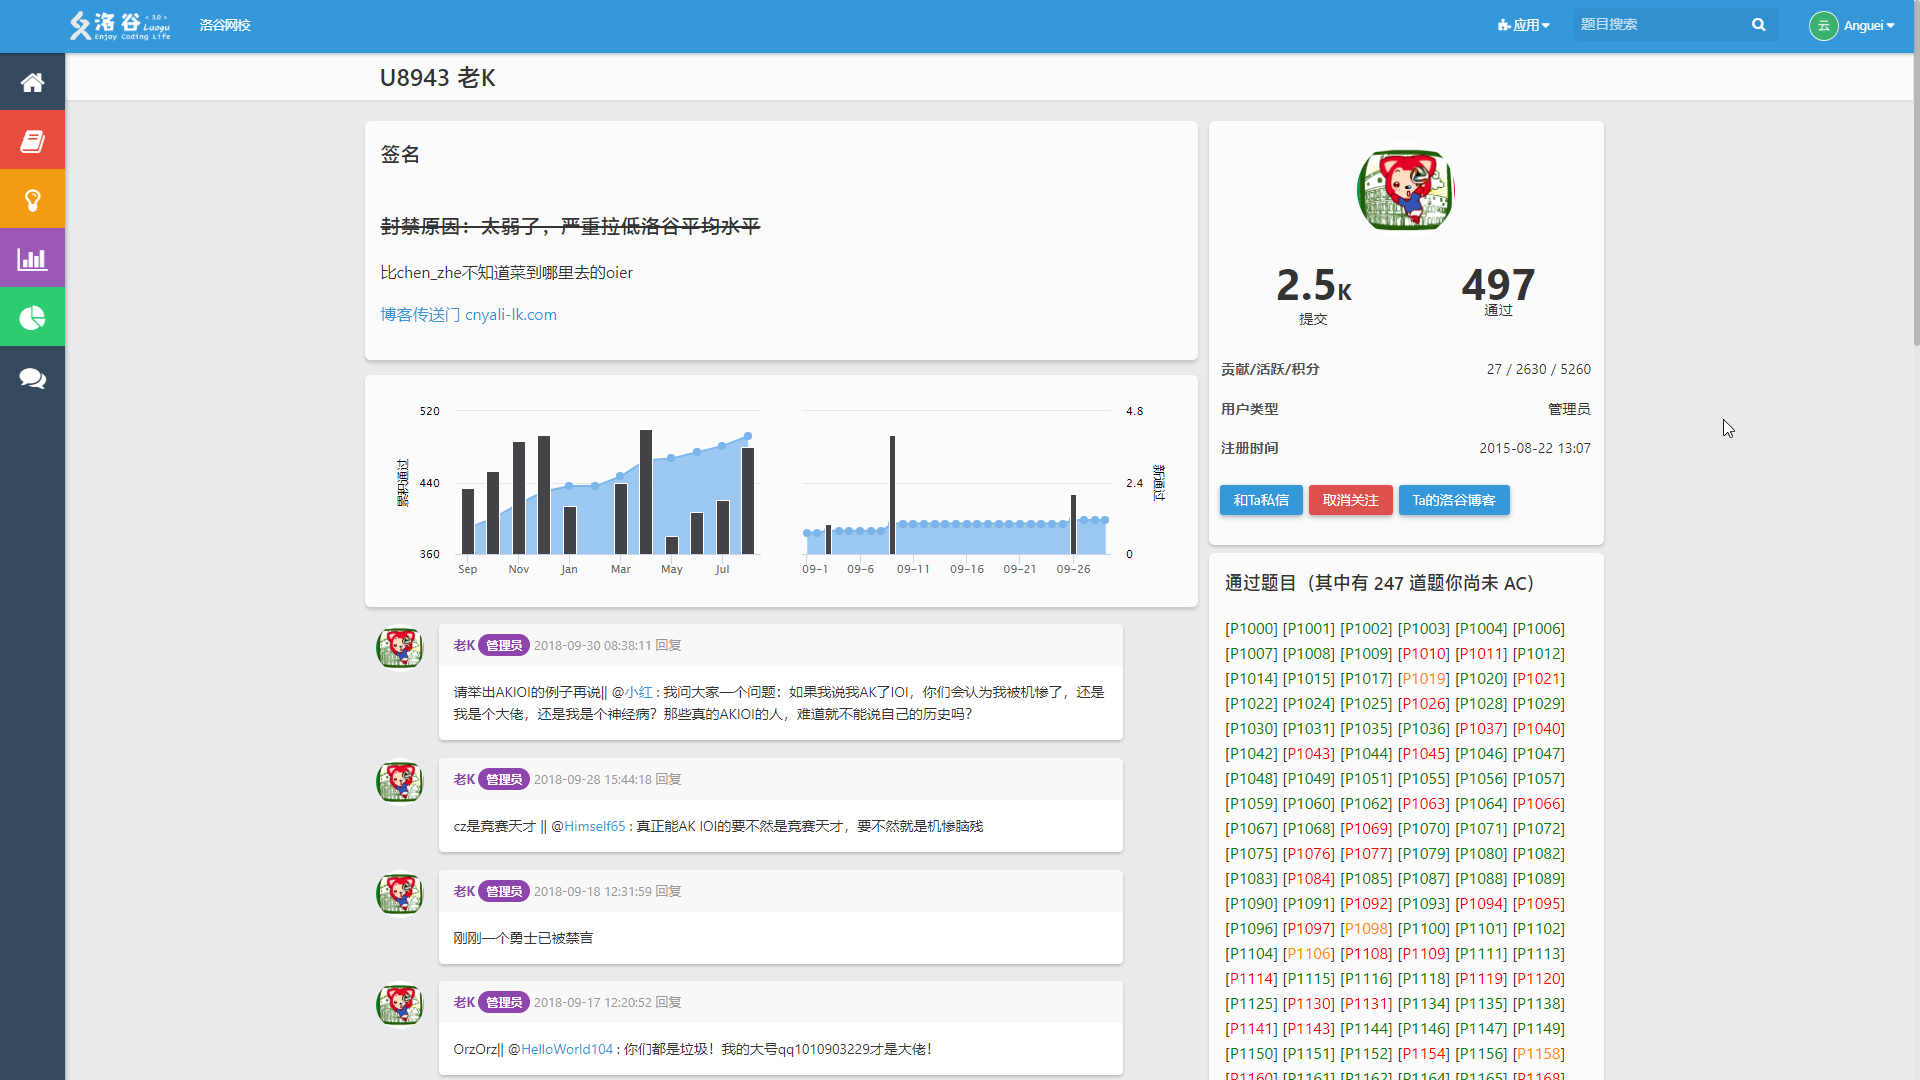The width and height of the screenshot is (1920, 1080).
Task: Open the discussion chat bubble icon
Action: tap(32, 378)
